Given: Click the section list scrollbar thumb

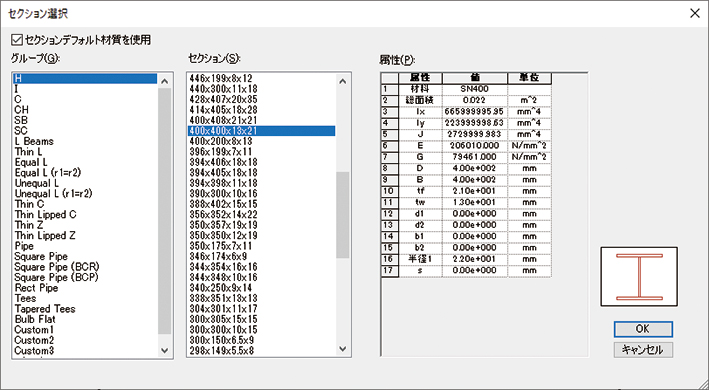Looking at the screenshot, I should click(x=342, y=215).
